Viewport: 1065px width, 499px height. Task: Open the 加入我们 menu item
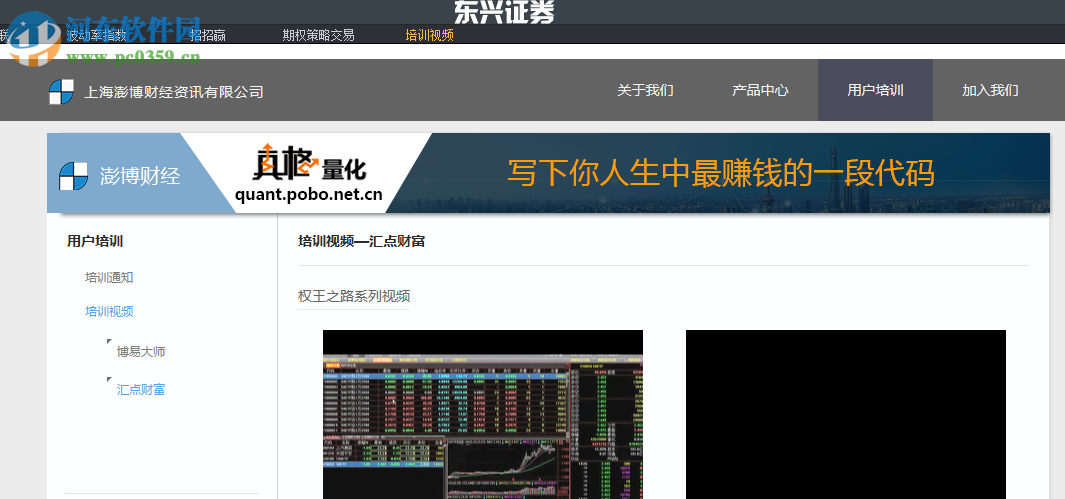tap(990, 90)
